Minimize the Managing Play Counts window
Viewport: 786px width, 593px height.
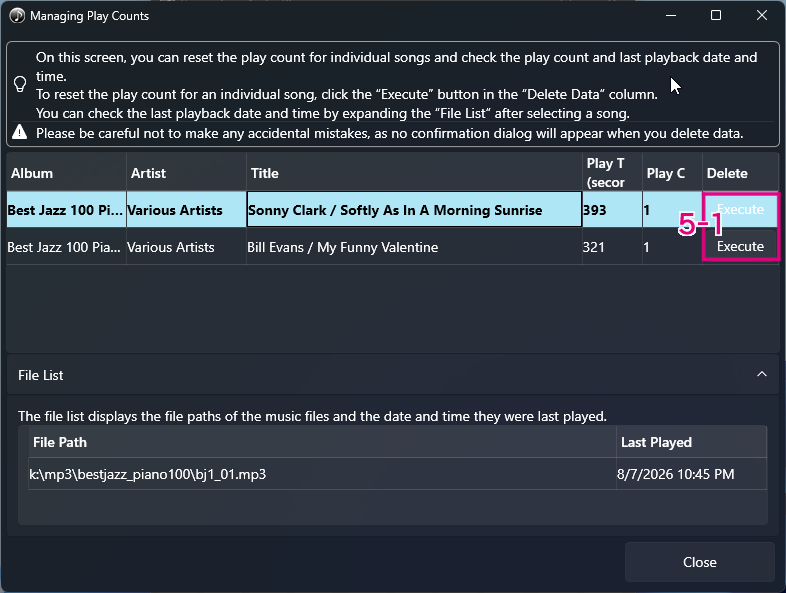[671, 16]
